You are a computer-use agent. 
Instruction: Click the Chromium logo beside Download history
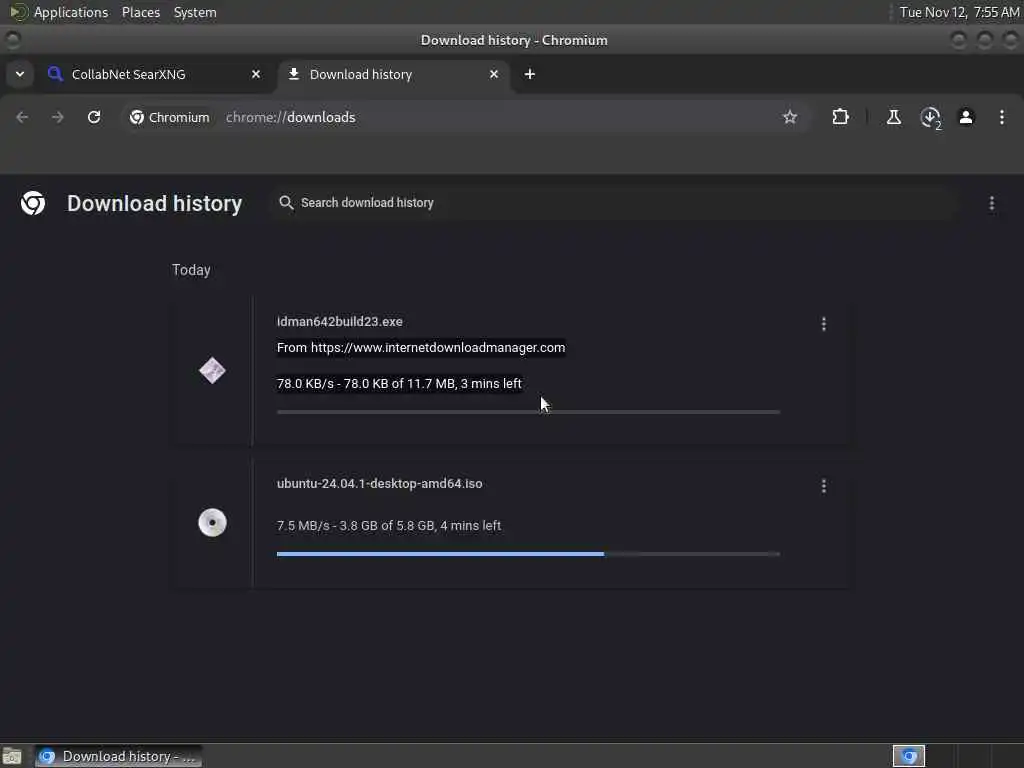tap(33, 203)
